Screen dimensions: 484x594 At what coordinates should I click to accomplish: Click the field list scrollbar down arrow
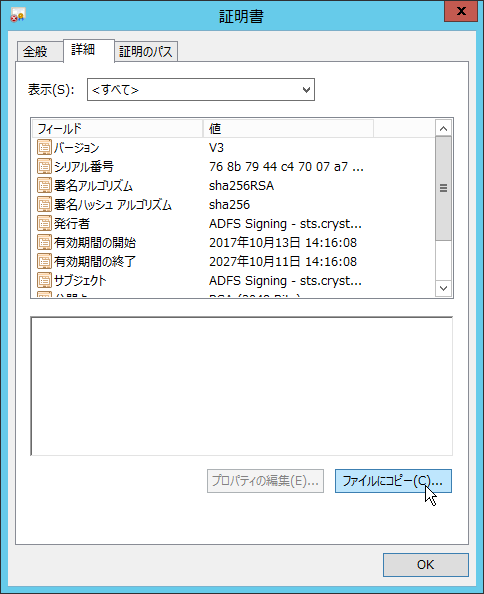click(443, 288)
